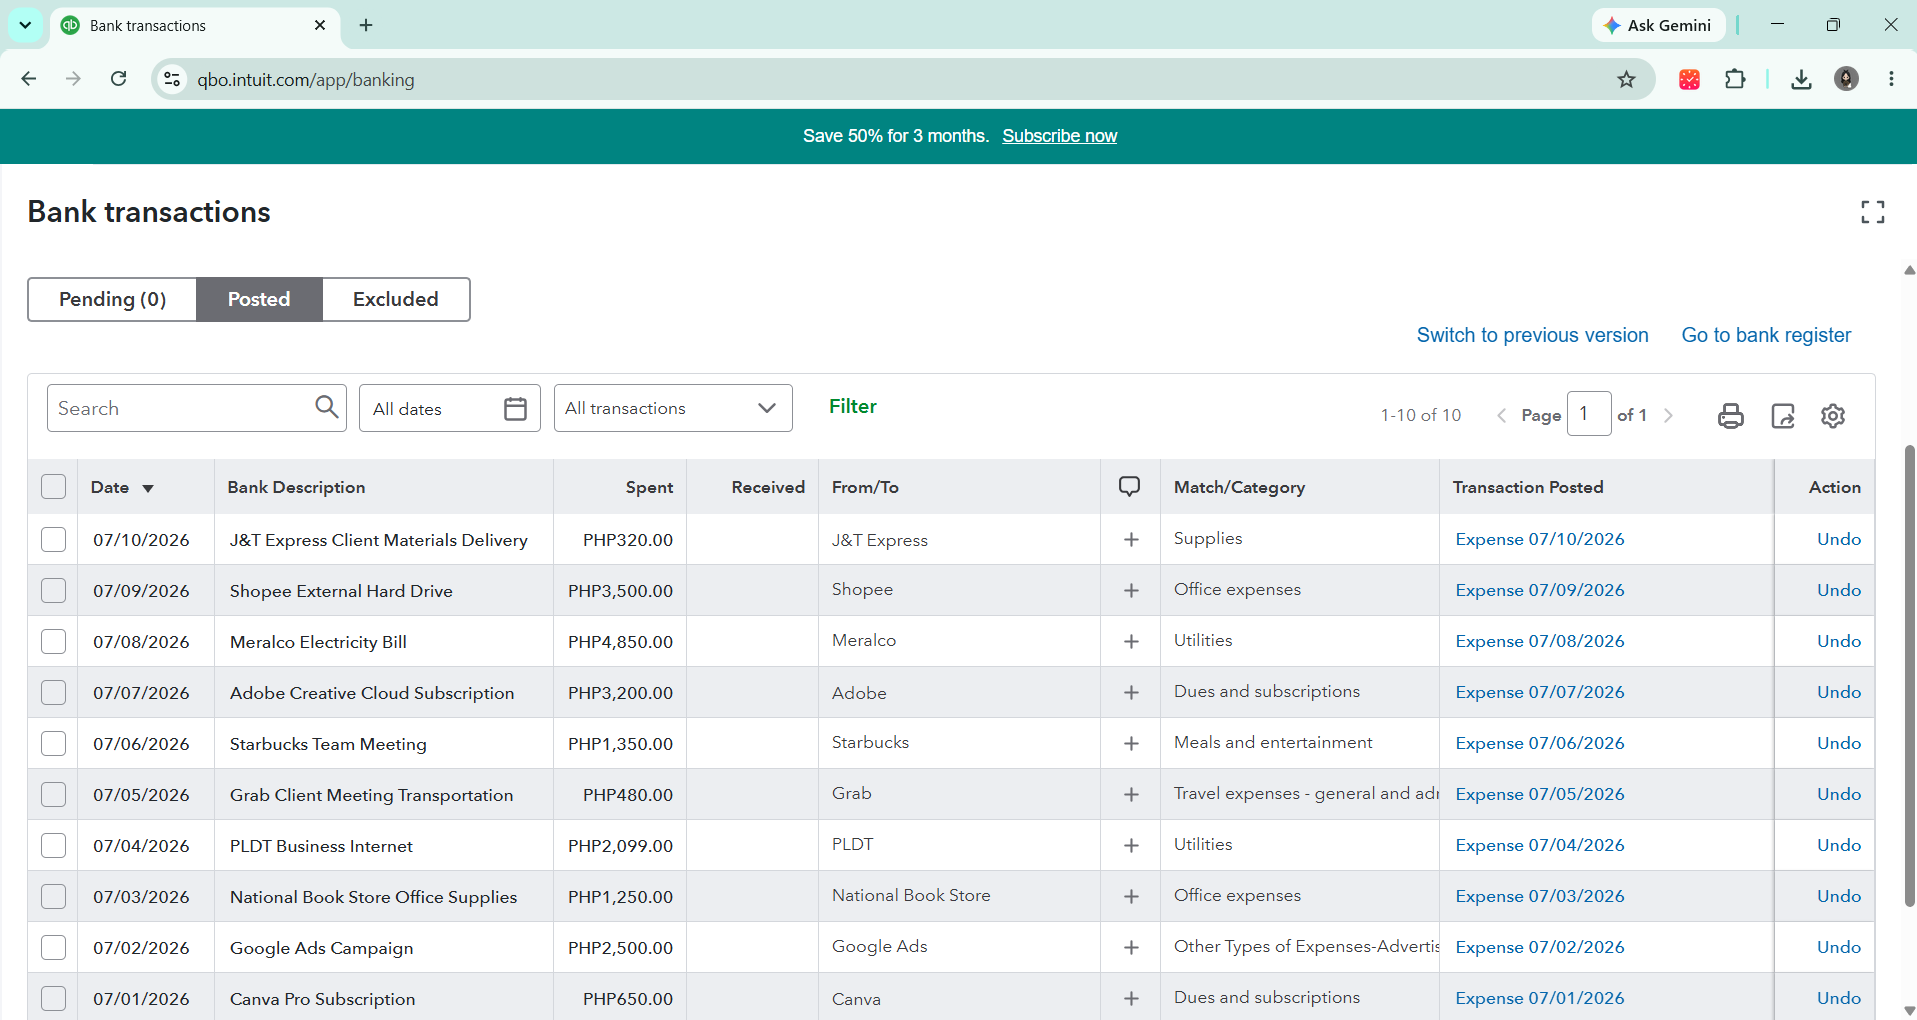The image size is (1917, 1020).
Task: Click the comment column header icon
Action: click(1129, 486)
